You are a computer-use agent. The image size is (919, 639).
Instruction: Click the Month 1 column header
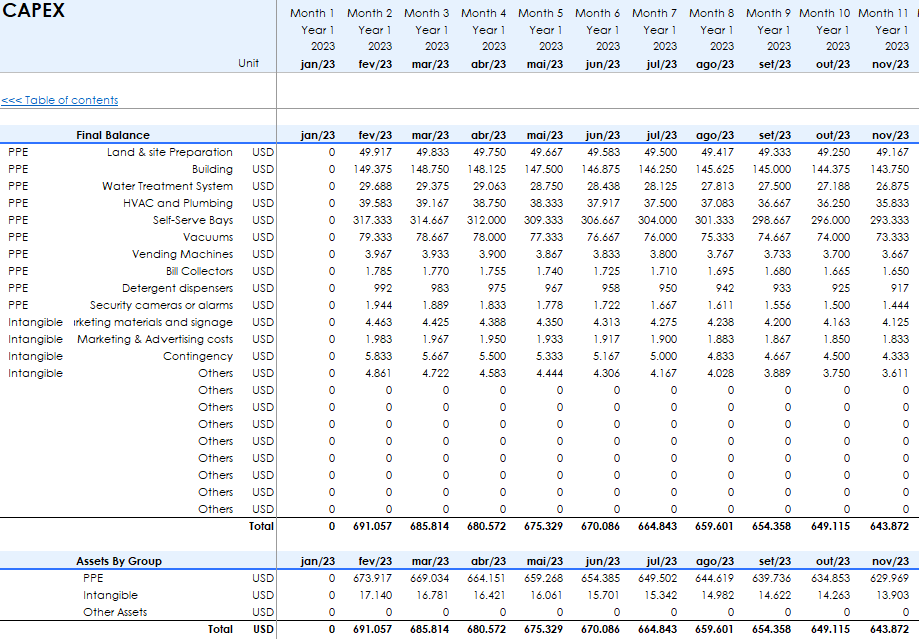[312, 13]
